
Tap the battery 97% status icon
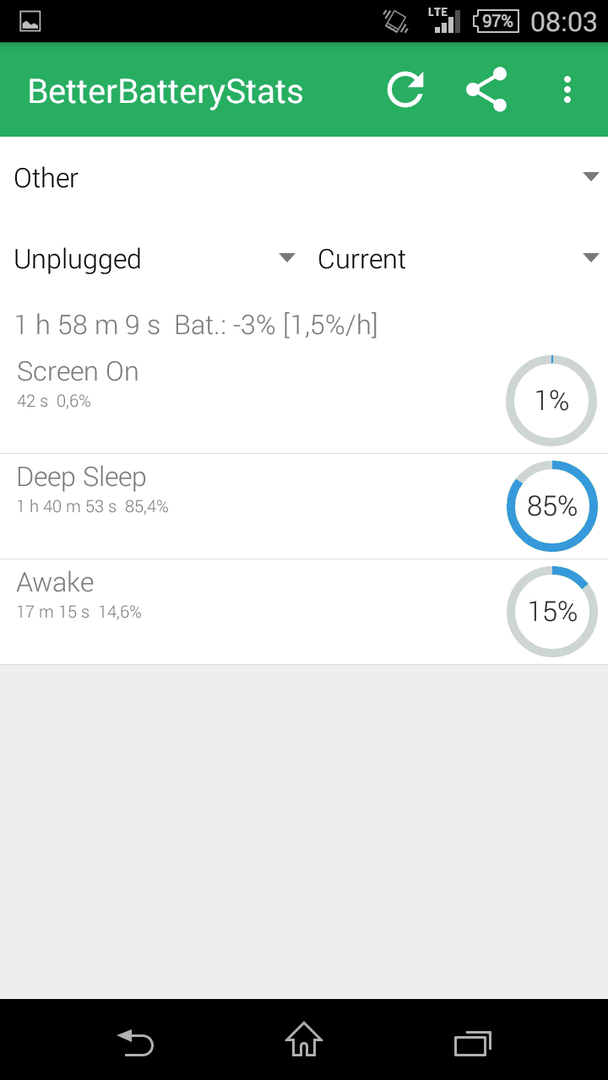click(496, 21)
